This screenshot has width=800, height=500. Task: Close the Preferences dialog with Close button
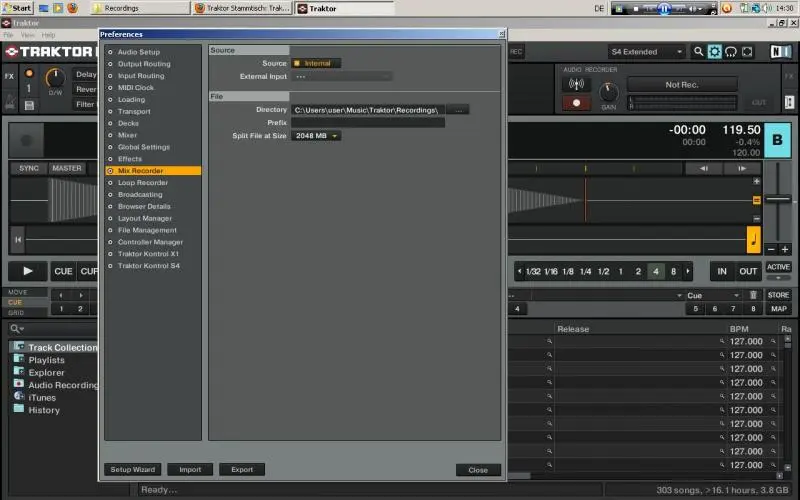point(478,470)
